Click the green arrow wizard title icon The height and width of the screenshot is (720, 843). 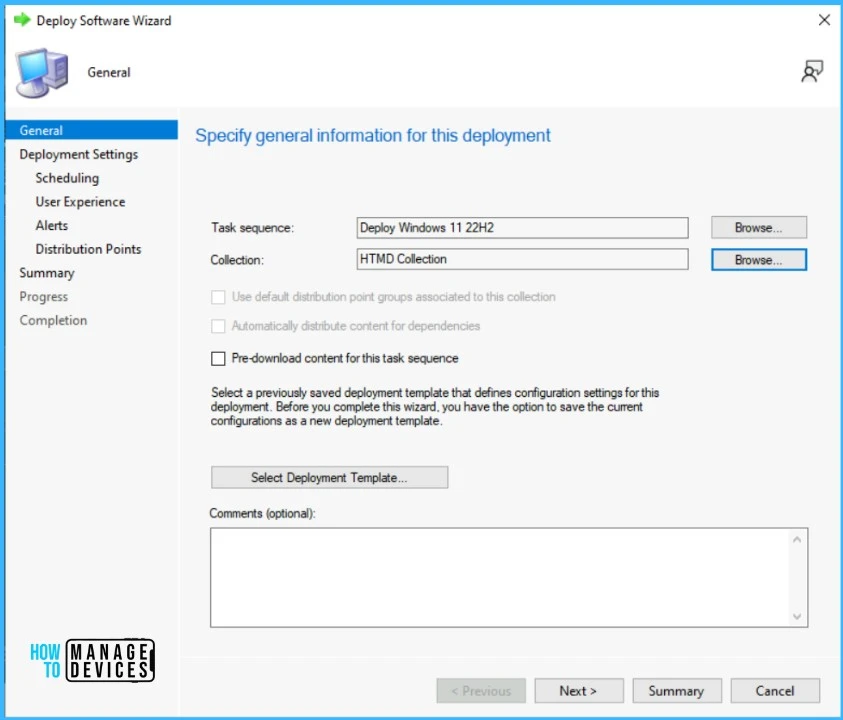(x=22, y=20)
